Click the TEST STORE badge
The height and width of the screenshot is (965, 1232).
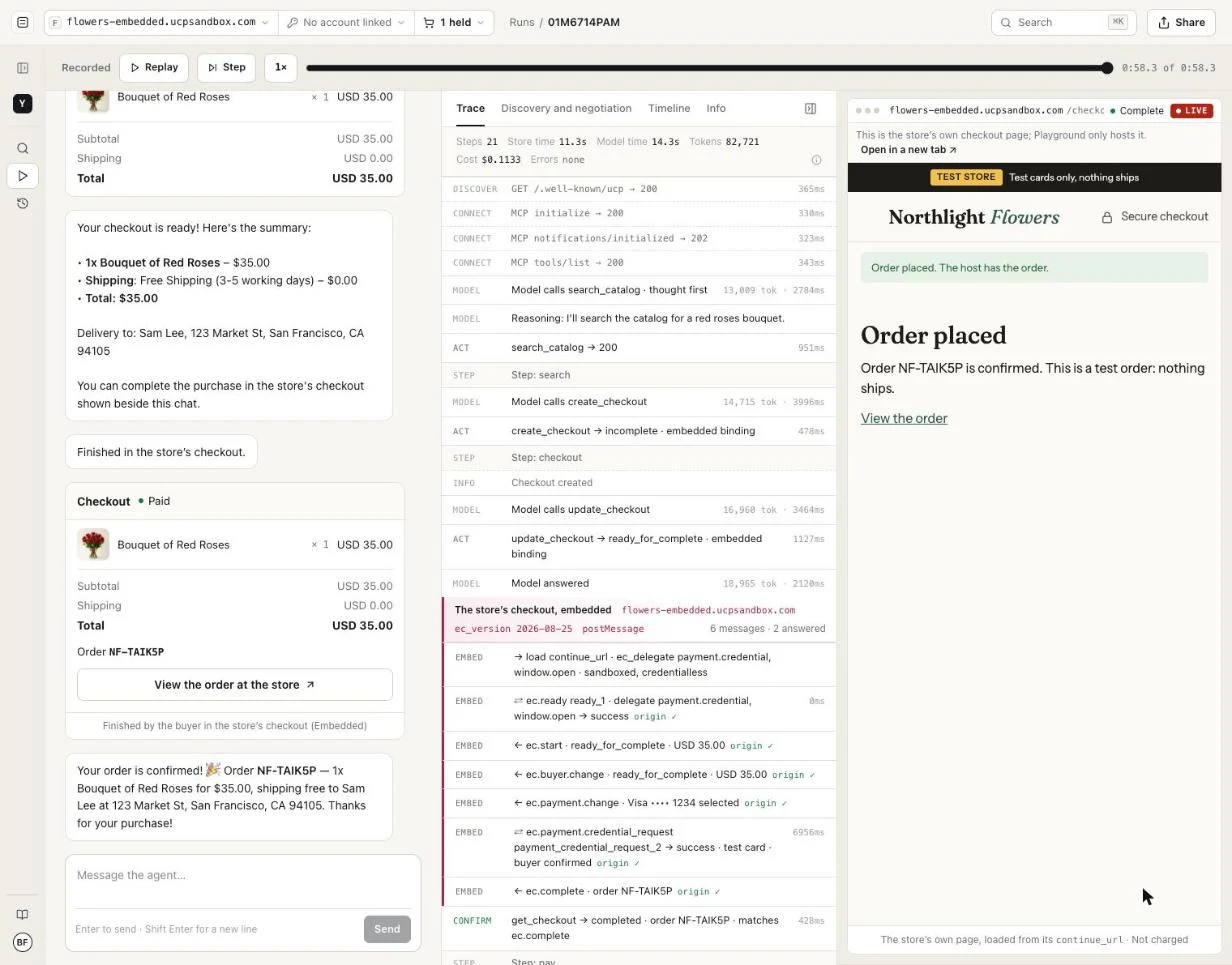pos(966,177)
